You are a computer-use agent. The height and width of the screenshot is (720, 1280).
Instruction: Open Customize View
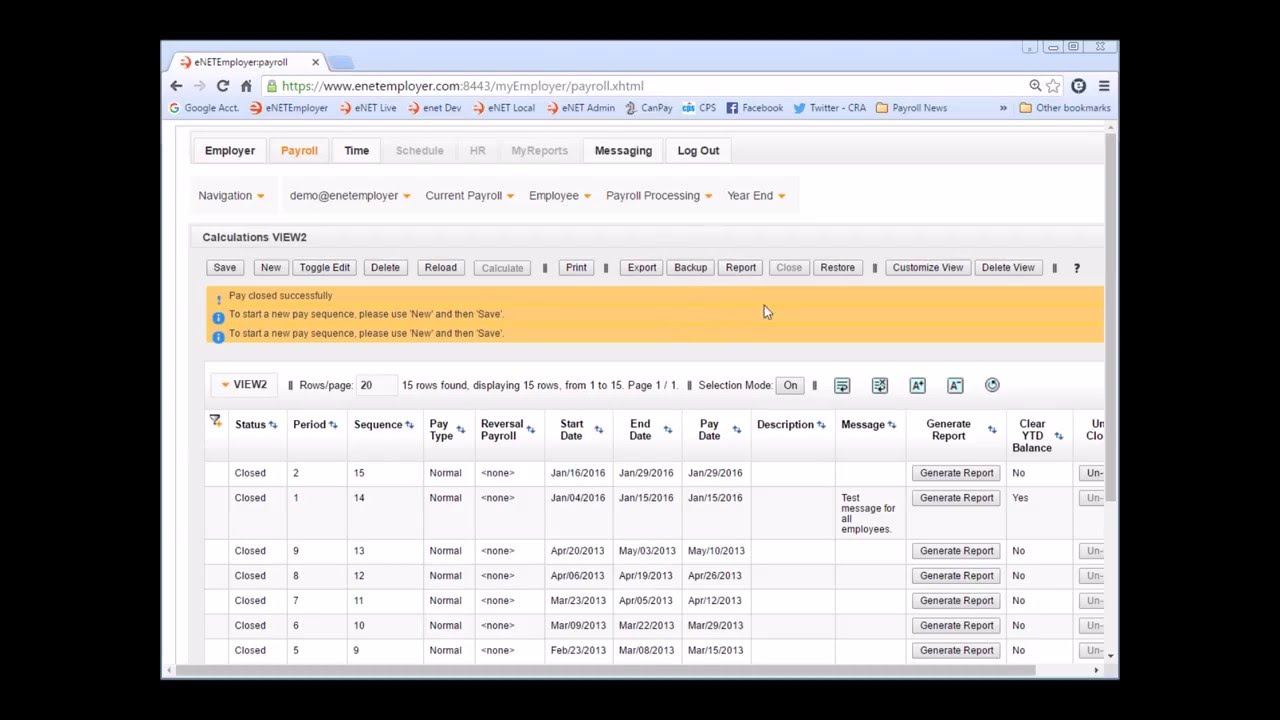pyautogui.click(x=928, y=268)
